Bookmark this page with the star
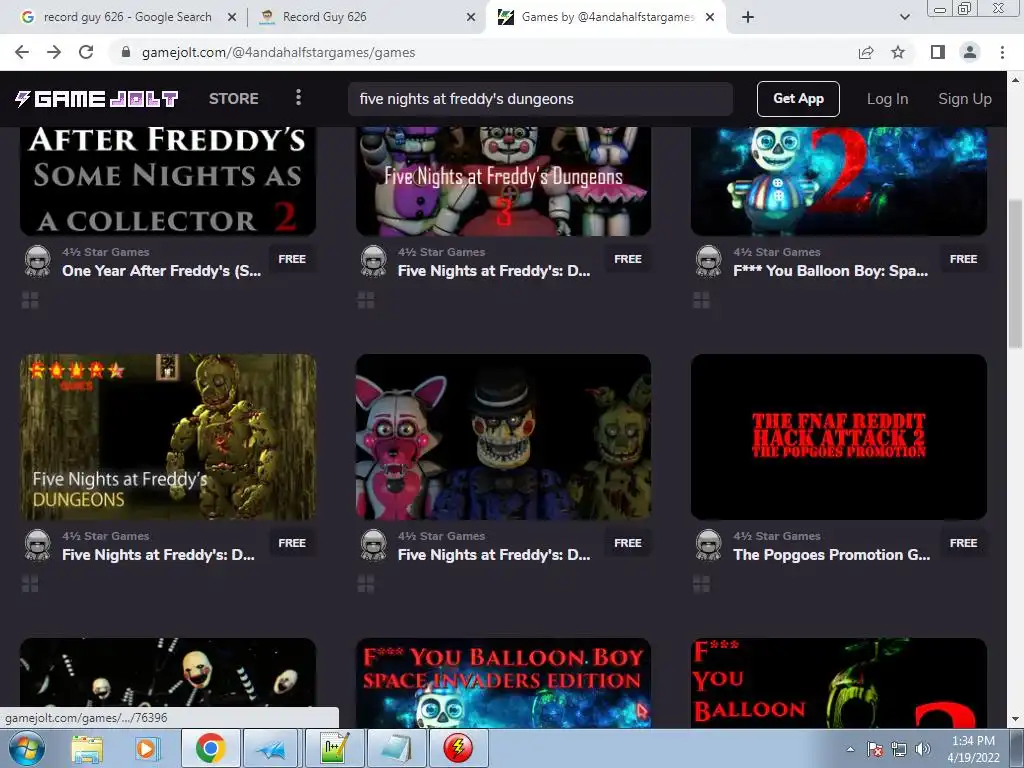Image resolution: width=1024 pixels, height=768 pixels. (x=898, y=52)
